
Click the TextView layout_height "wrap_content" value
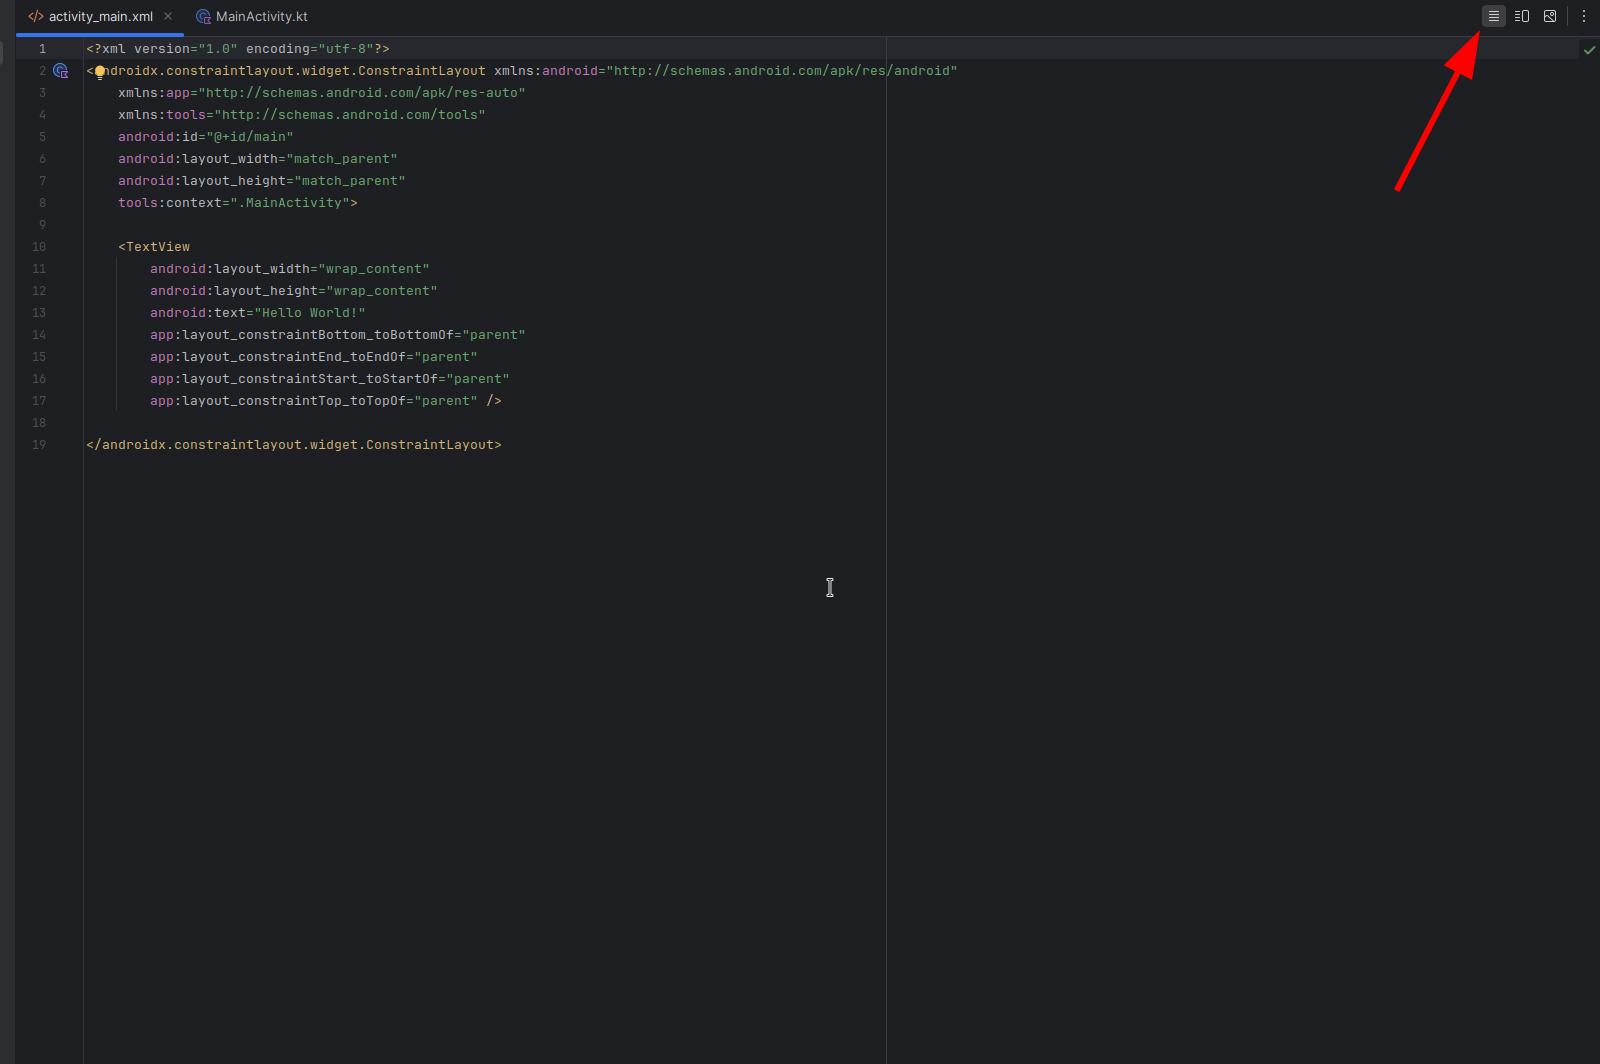(x=382, y=291)
